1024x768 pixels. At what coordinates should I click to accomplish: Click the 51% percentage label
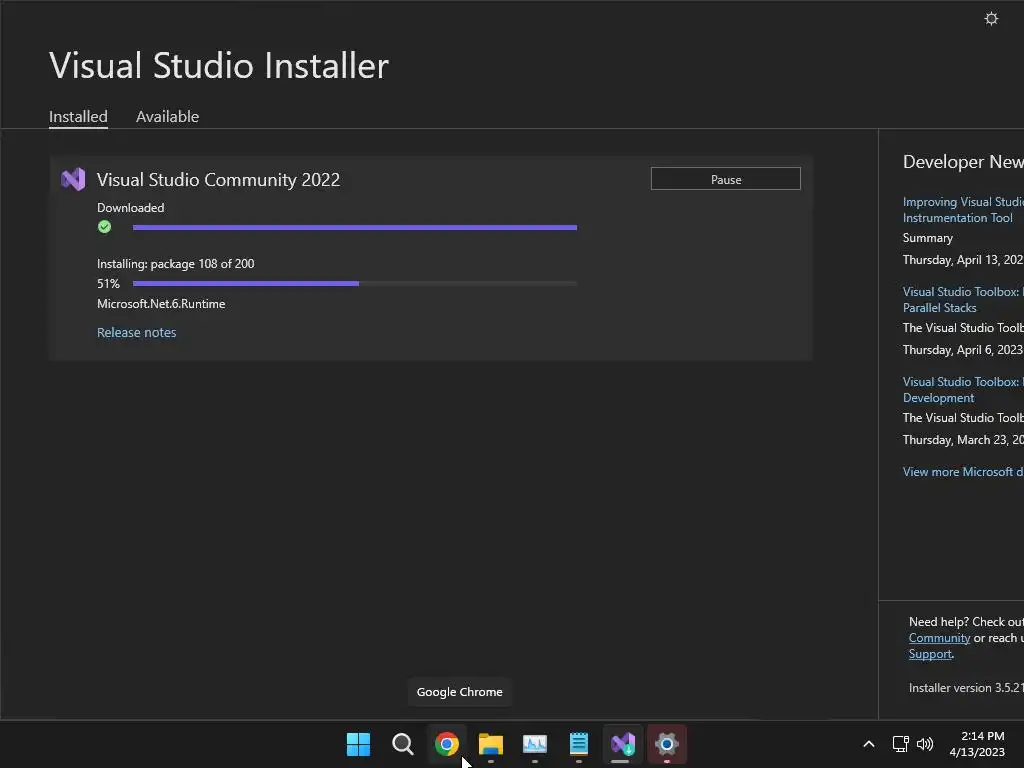pyautogui.click(x=108, y=283)
